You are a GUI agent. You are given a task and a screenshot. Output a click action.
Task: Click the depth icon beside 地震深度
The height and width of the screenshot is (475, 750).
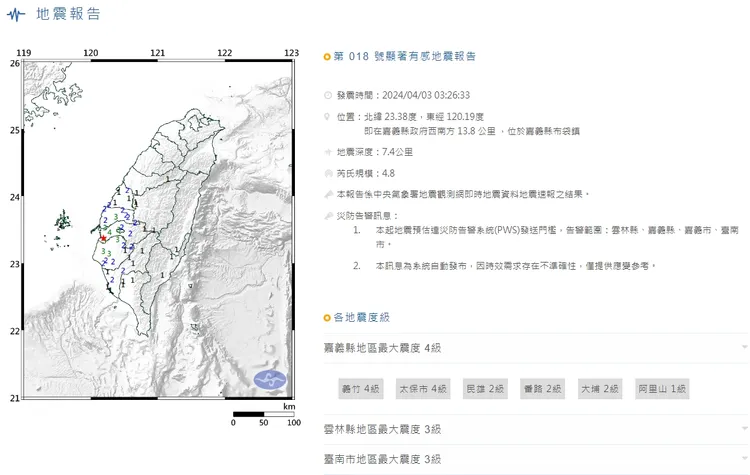[x=328, y=152]
